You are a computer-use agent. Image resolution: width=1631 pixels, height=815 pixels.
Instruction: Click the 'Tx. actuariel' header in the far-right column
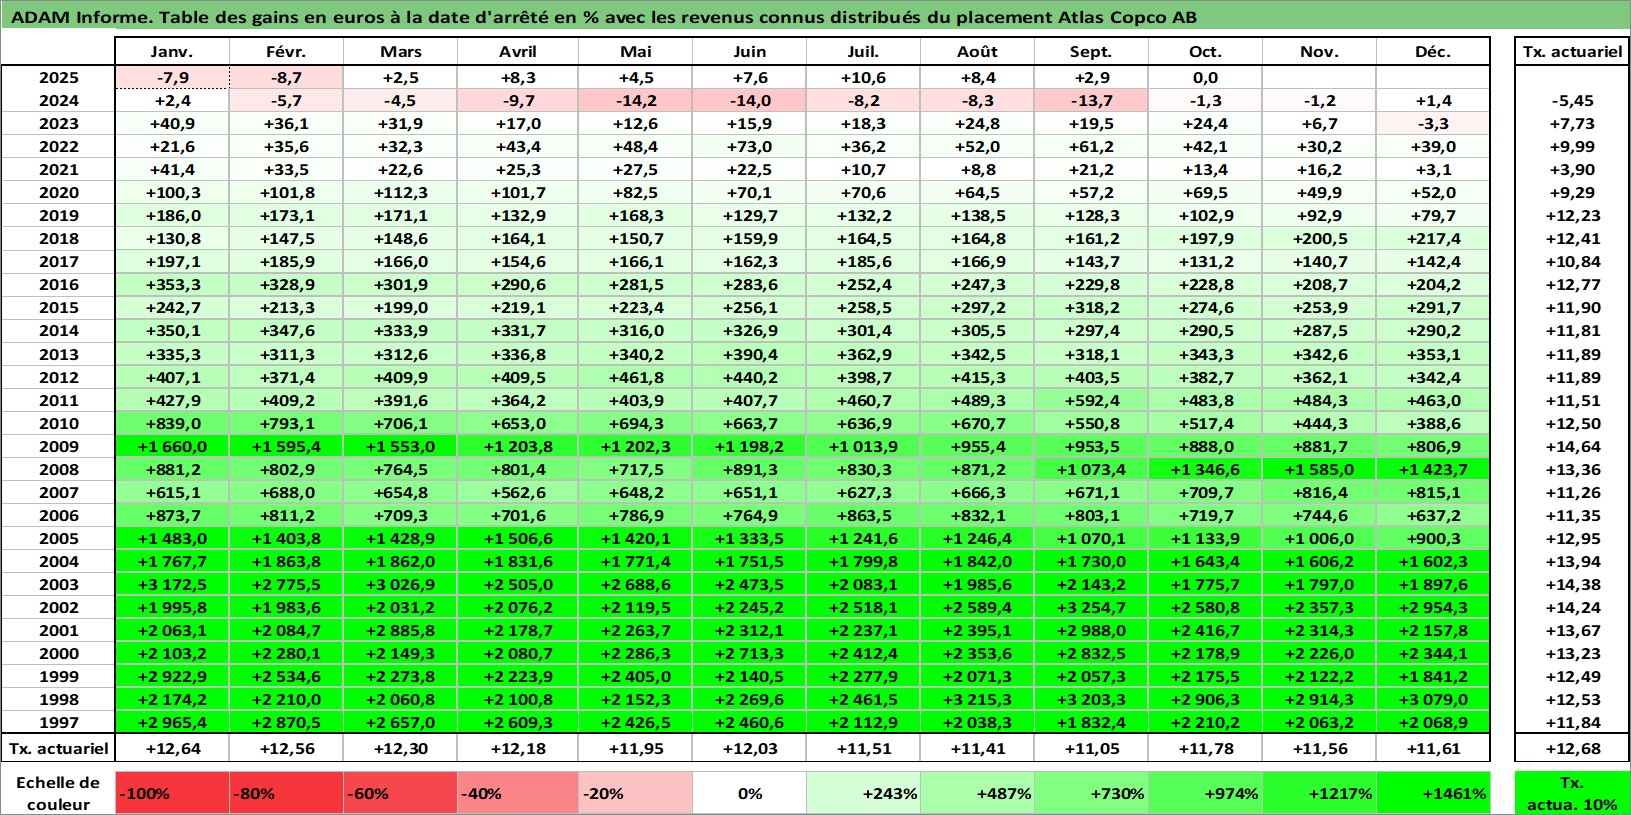click(x=1572, y=52)
